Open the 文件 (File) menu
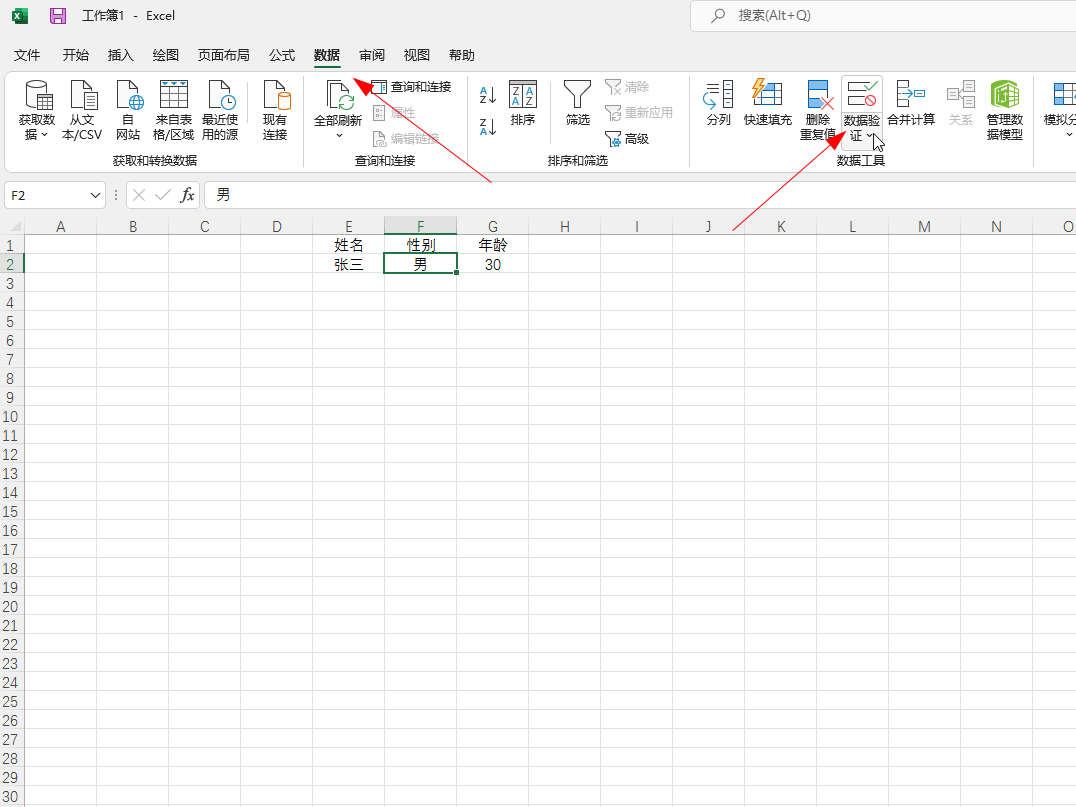The image size is (1076, 807). click(27, 55)
